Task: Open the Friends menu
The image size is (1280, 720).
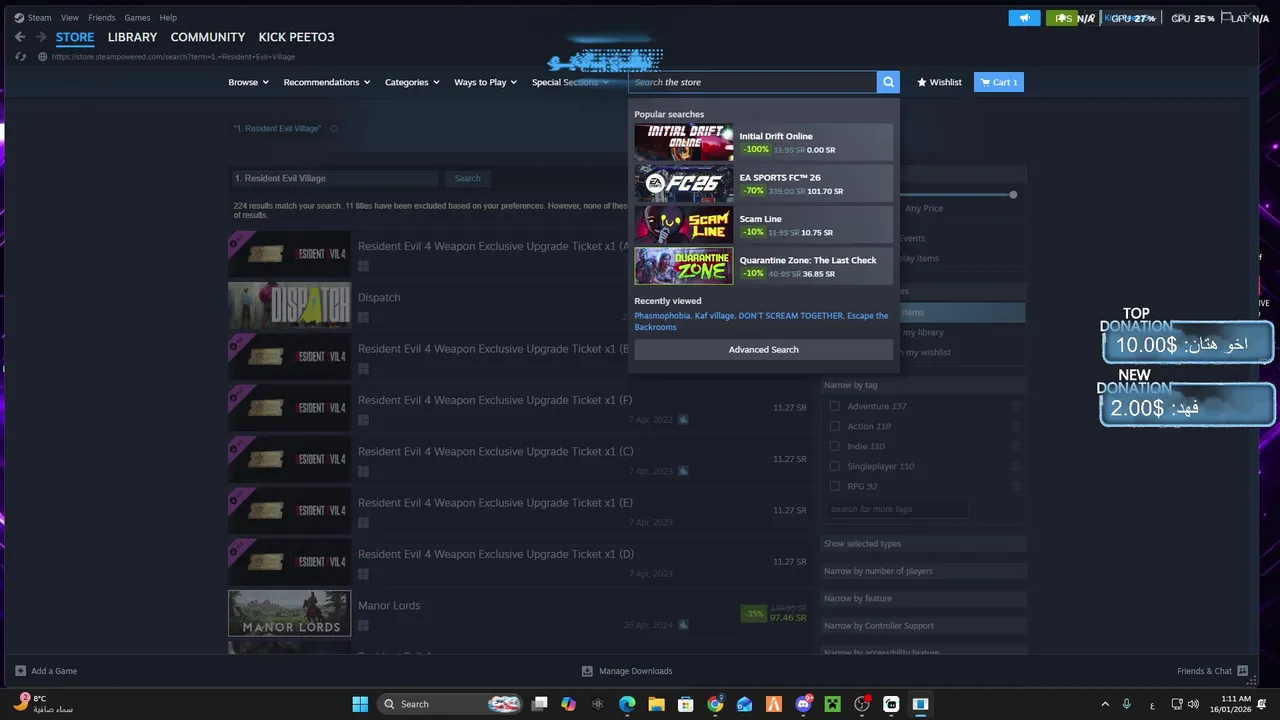Action: (x=101, y=18)
